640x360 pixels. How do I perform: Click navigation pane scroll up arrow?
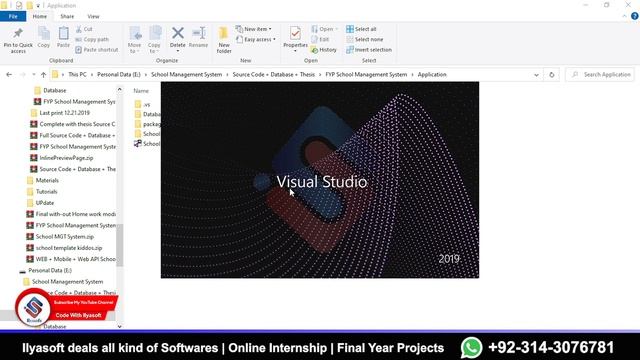[x=120, y=89]
